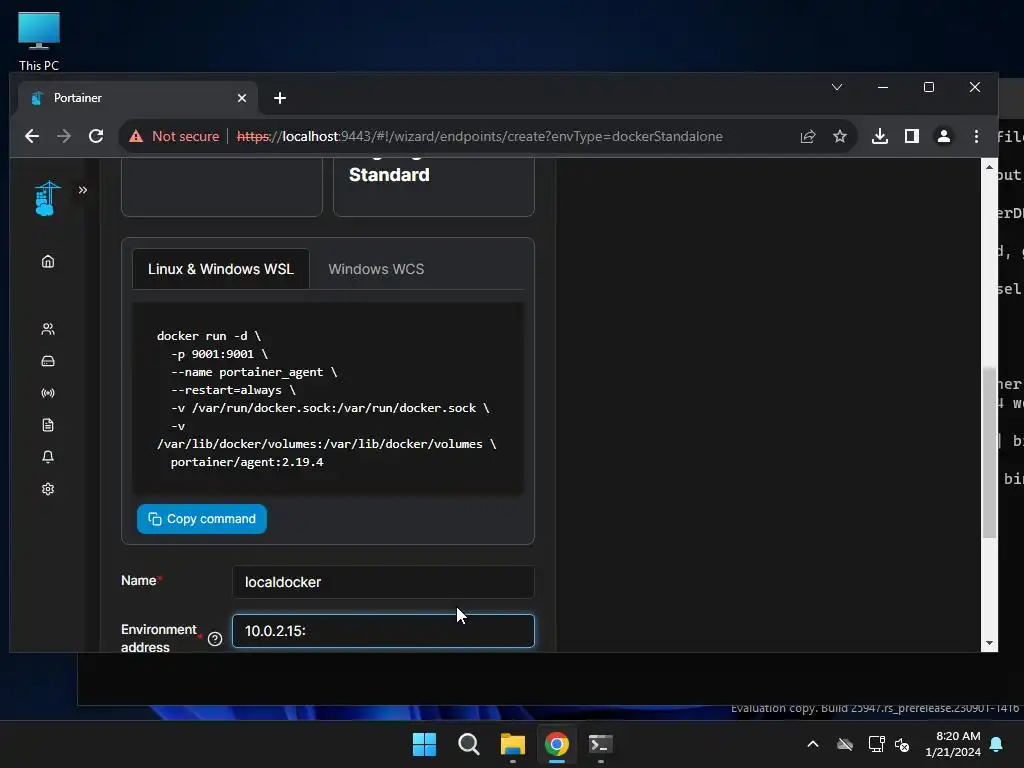Image resolution: width=1024 pixels, height=768 pixels.
Task: Click the Environment address help question icon
Action: pyautogui.click(x=215, y=639)
